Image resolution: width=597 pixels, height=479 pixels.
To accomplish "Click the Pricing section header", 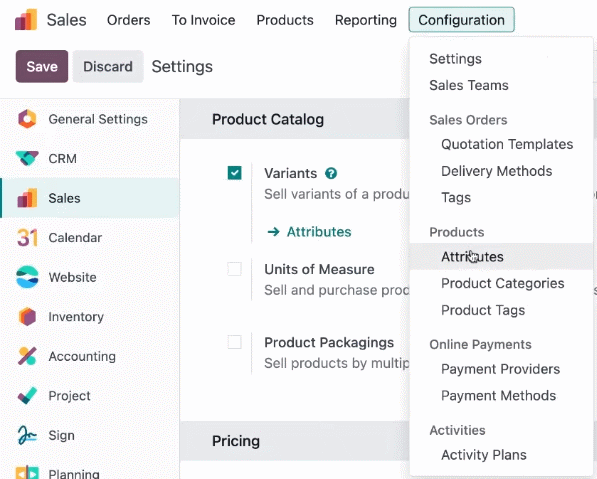I will 236,441.
